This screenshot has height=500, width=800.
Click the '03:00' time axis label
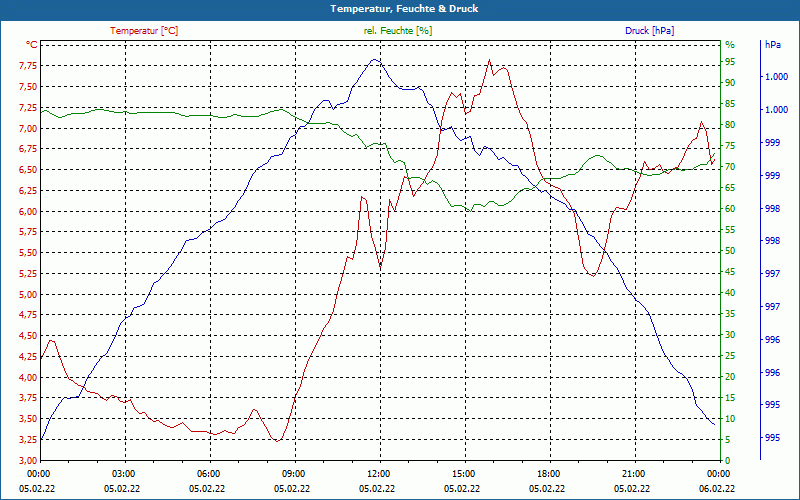pyautogui.click(x=122, y=474)
